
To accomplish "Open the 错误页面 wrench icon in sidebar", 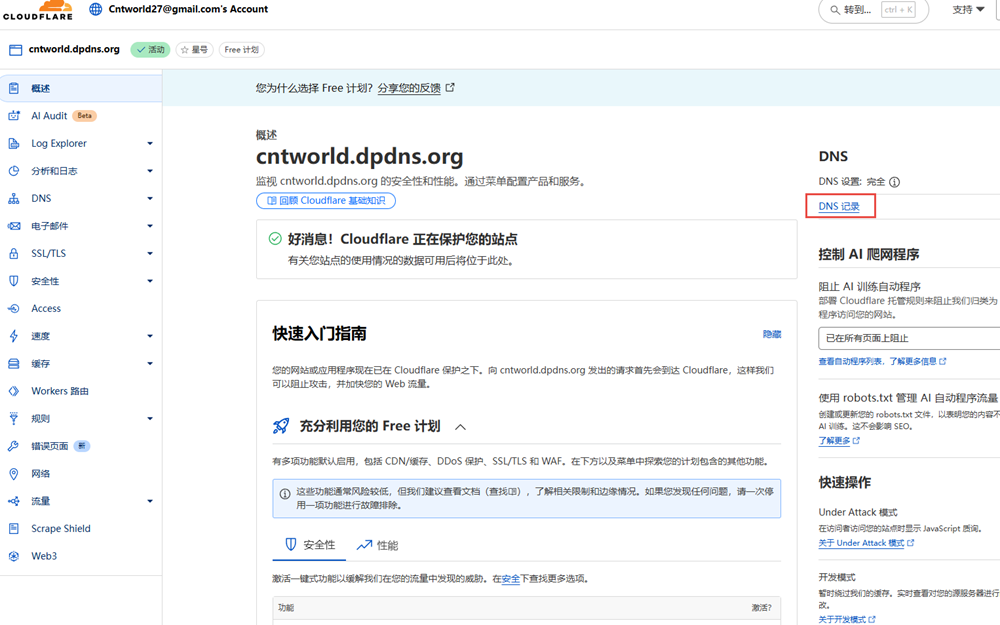I will point(13,446).
